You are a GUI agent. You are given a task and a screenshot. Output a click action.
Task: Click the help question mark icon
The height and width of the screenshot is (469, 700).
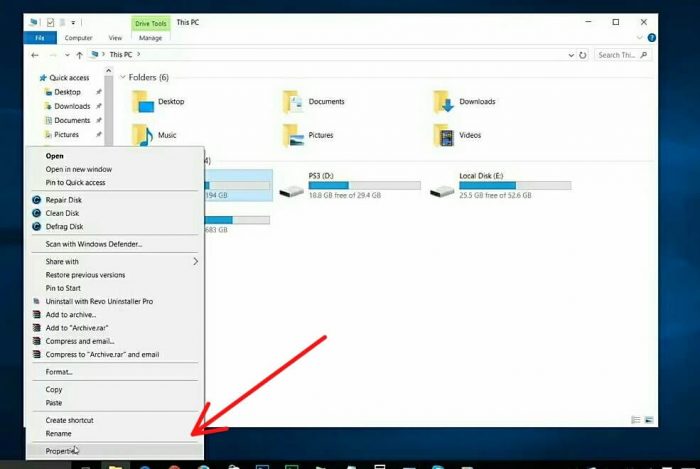(651, 38)
